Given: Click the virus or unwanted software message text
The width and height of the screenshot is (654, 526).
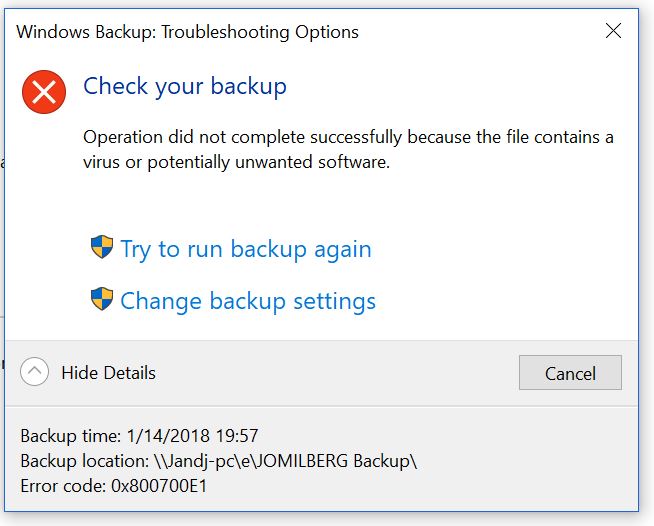Looking at the screenshot, I should (x=348, y=149).
